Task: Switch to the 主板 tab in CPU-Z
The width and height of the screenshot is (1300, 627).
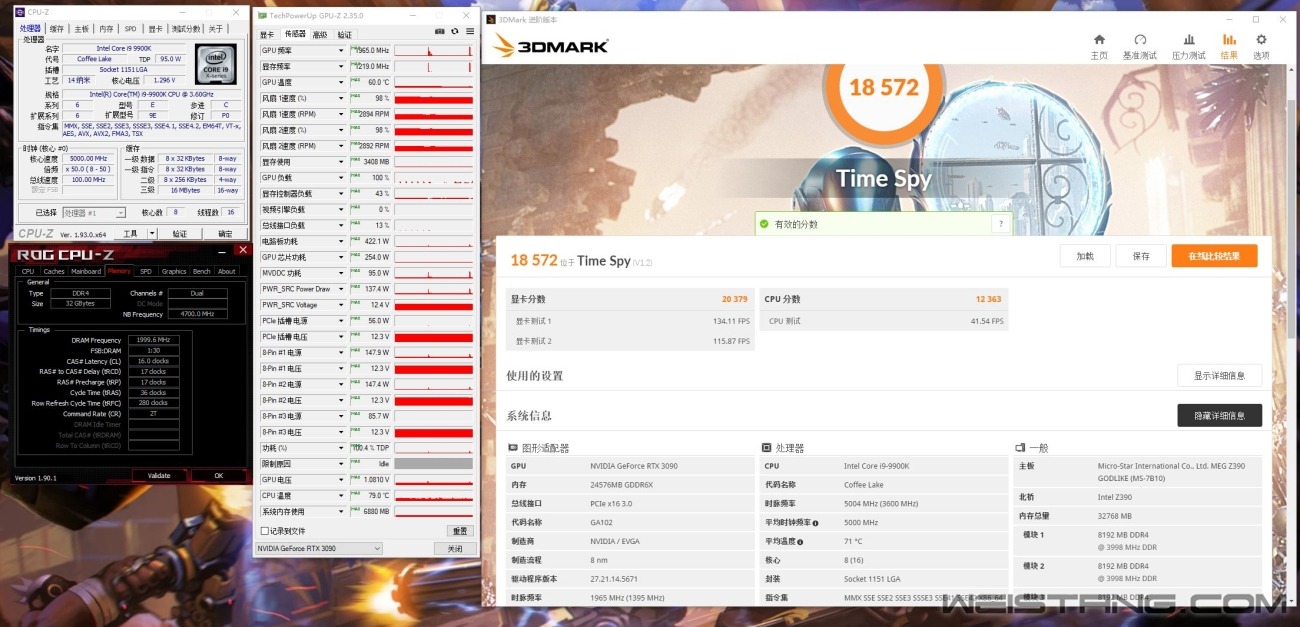Action: (81, 29)
